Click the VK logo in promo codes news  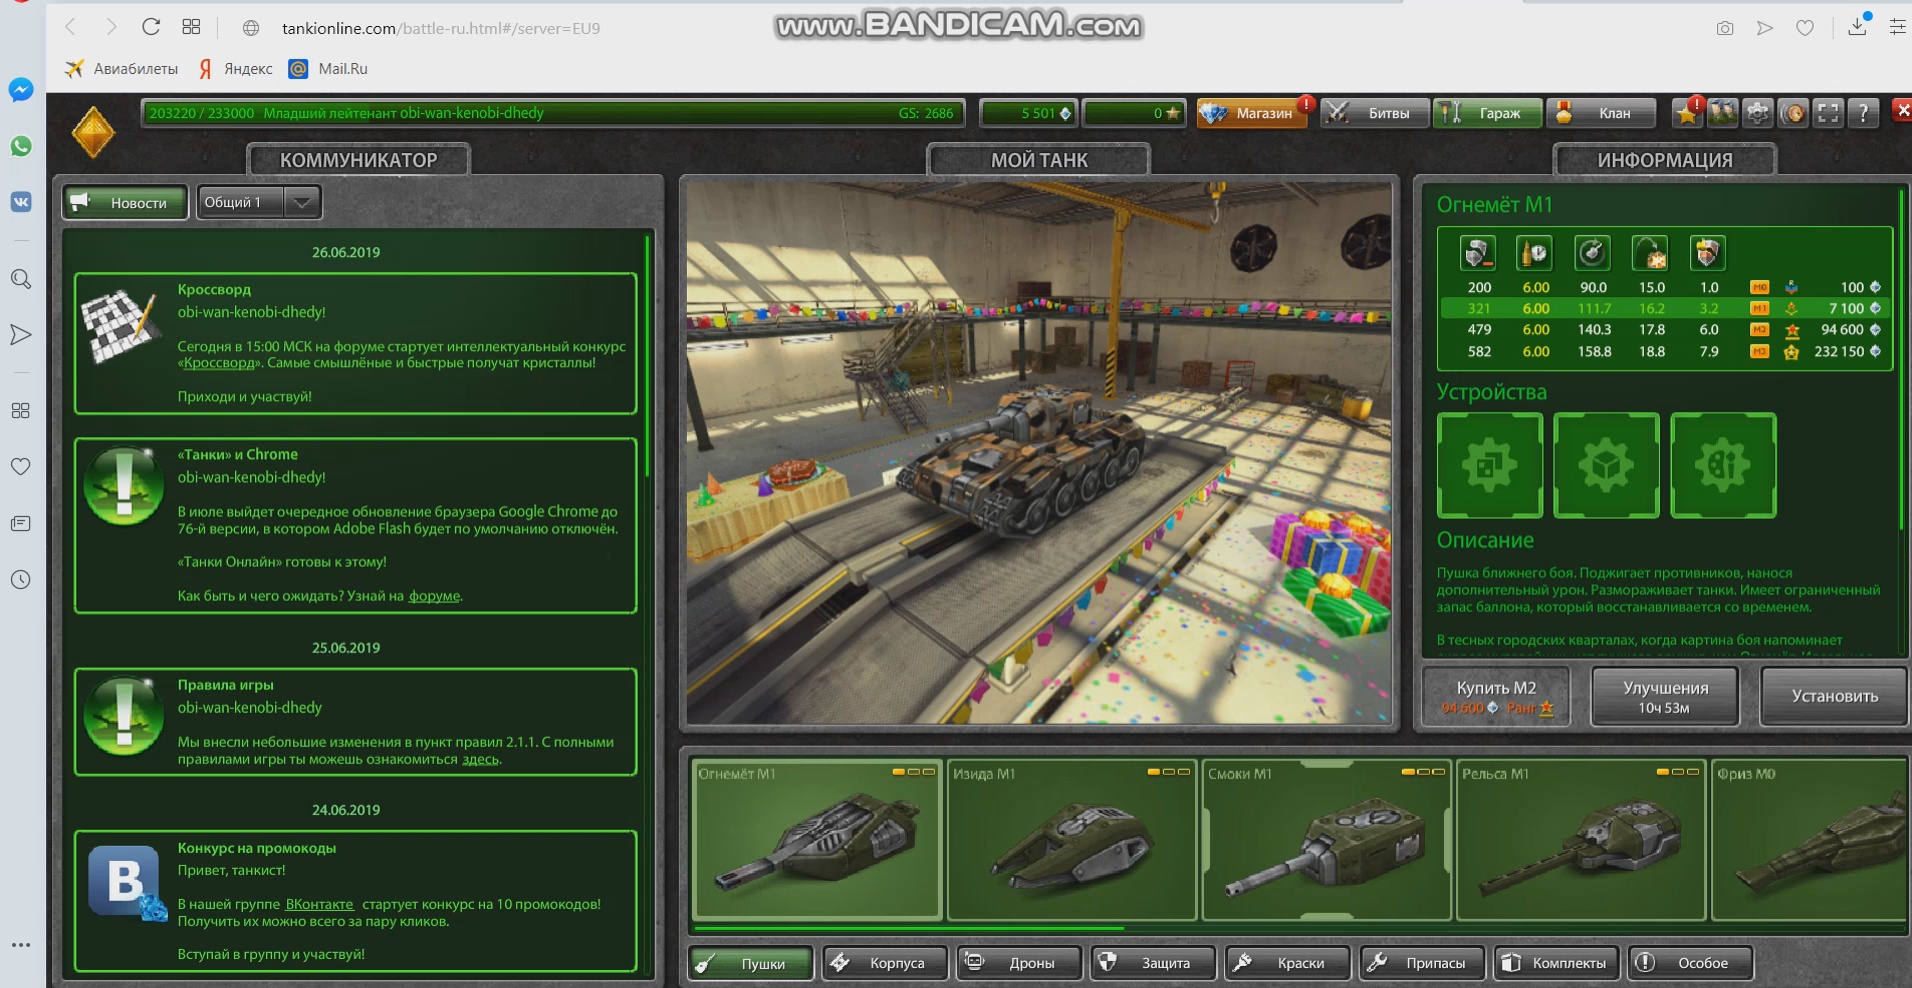(x=126, y=881)
